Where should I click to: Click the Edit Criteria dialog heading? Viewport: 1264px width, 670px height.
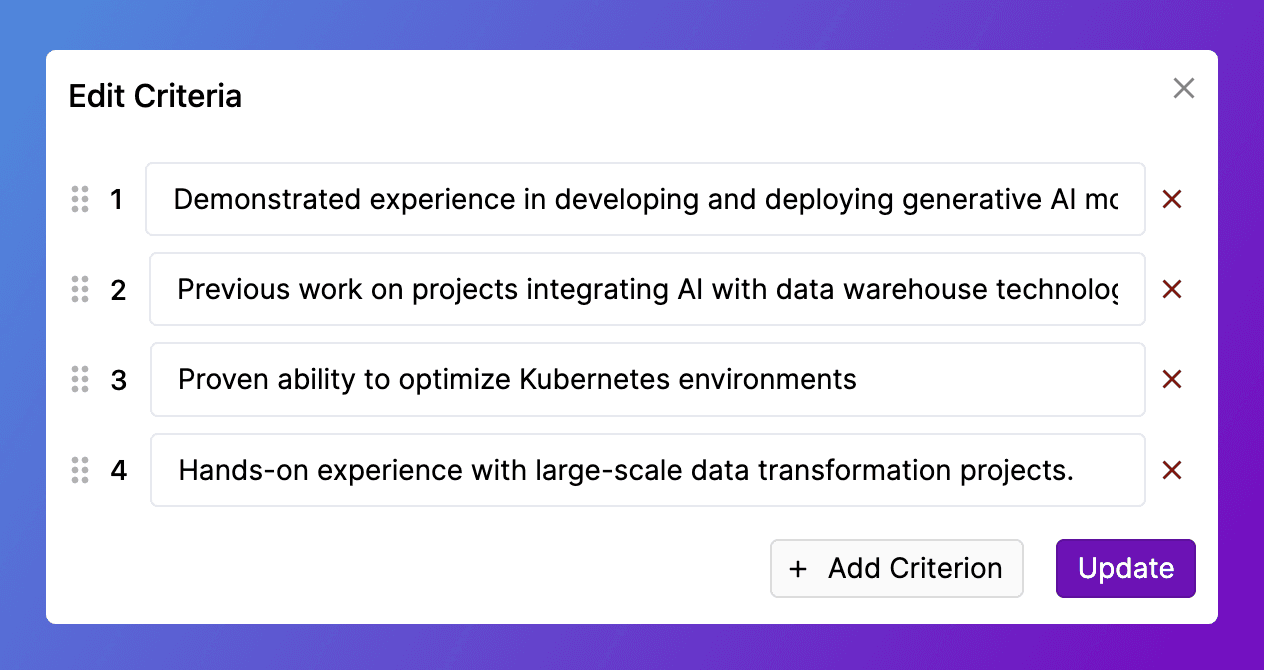[x=155, y=96]
